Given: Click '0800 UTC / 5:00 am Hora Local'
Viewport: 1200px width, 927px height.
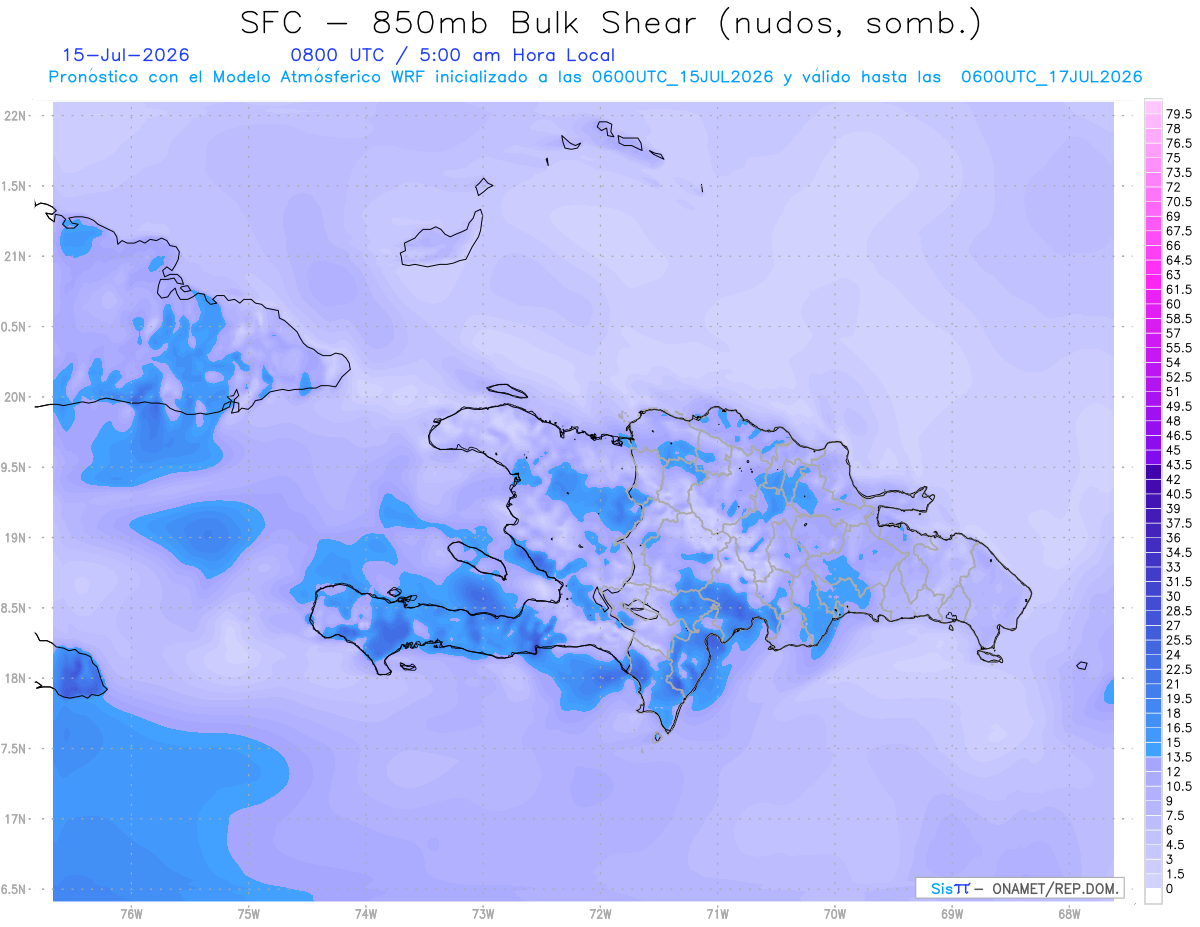Looking at the screenshot, I should click(x=452, y=55).
